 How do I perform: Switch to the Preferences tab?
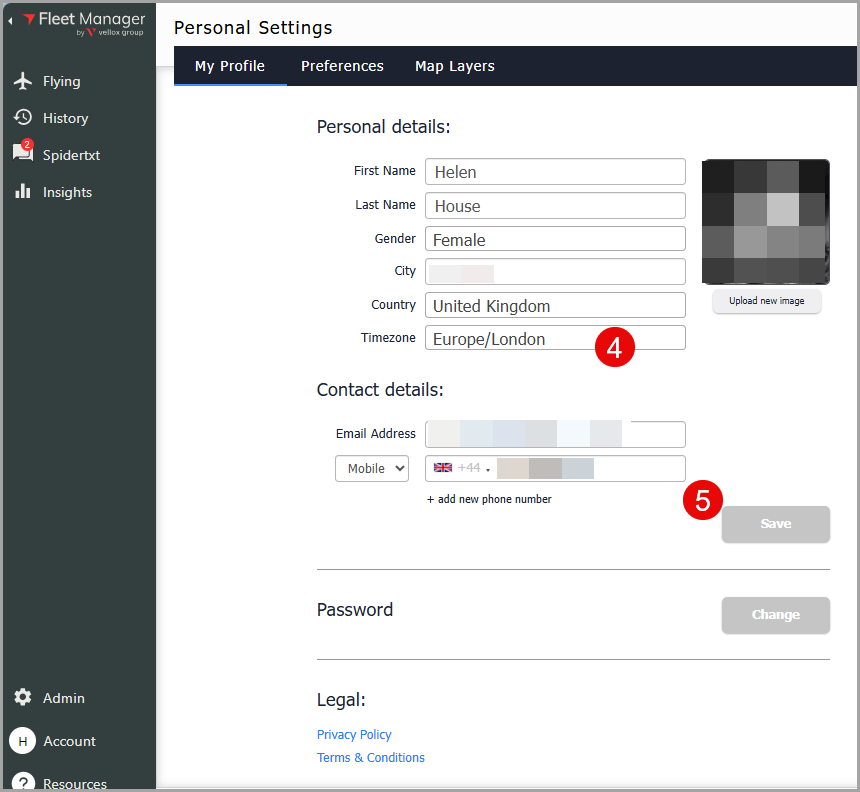click(342, 66)
